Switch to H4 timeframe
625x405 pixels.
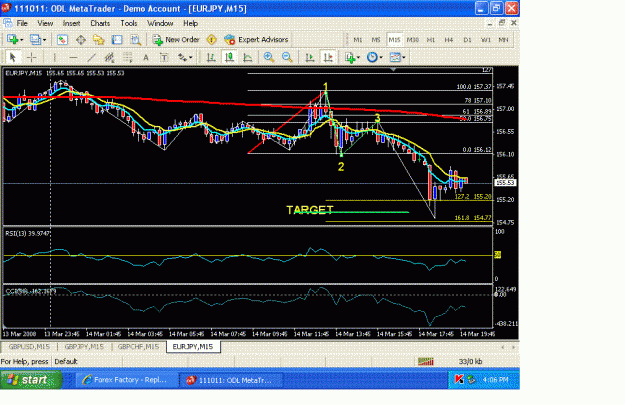449,39
